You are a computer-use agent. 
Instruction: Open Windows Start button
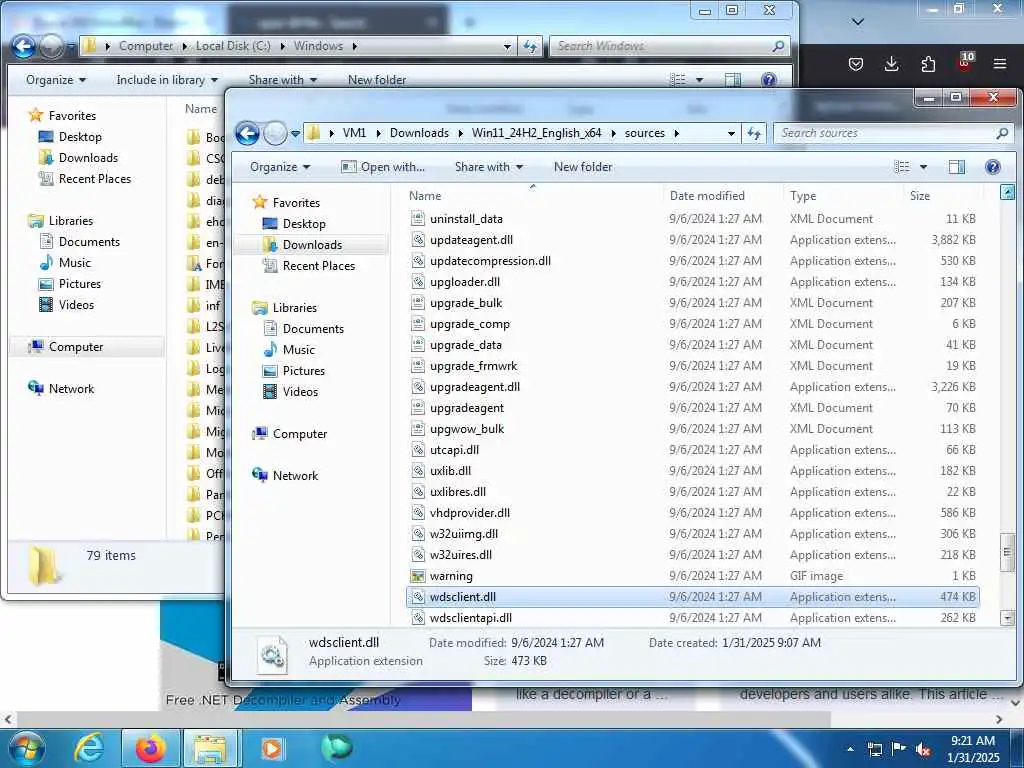27,748
